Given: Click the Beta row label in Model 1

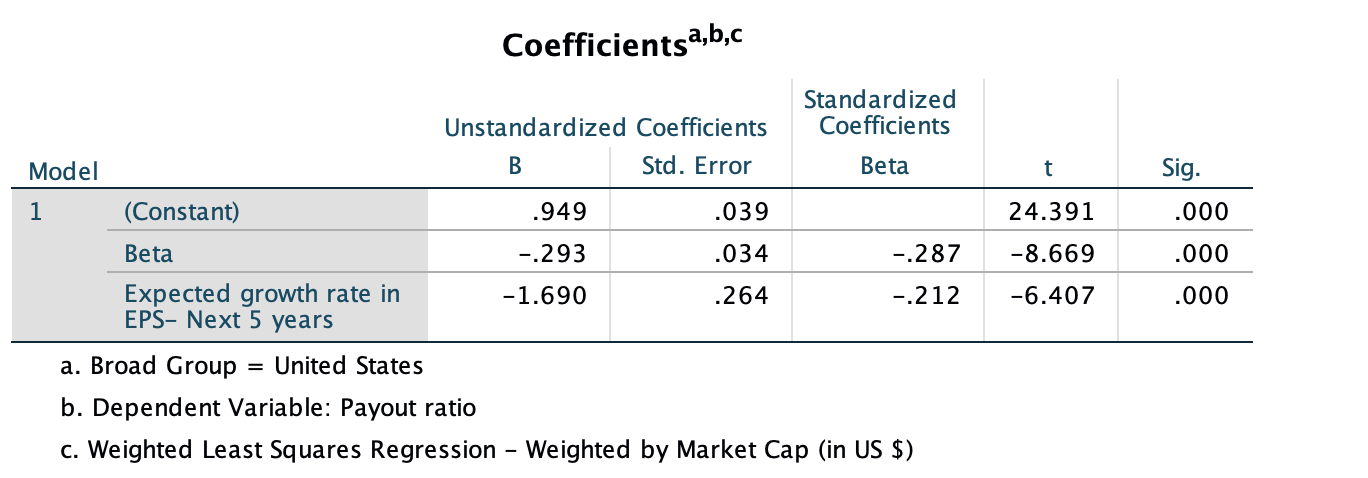Looking at the screenshot, I should click(x=148, y=254).
